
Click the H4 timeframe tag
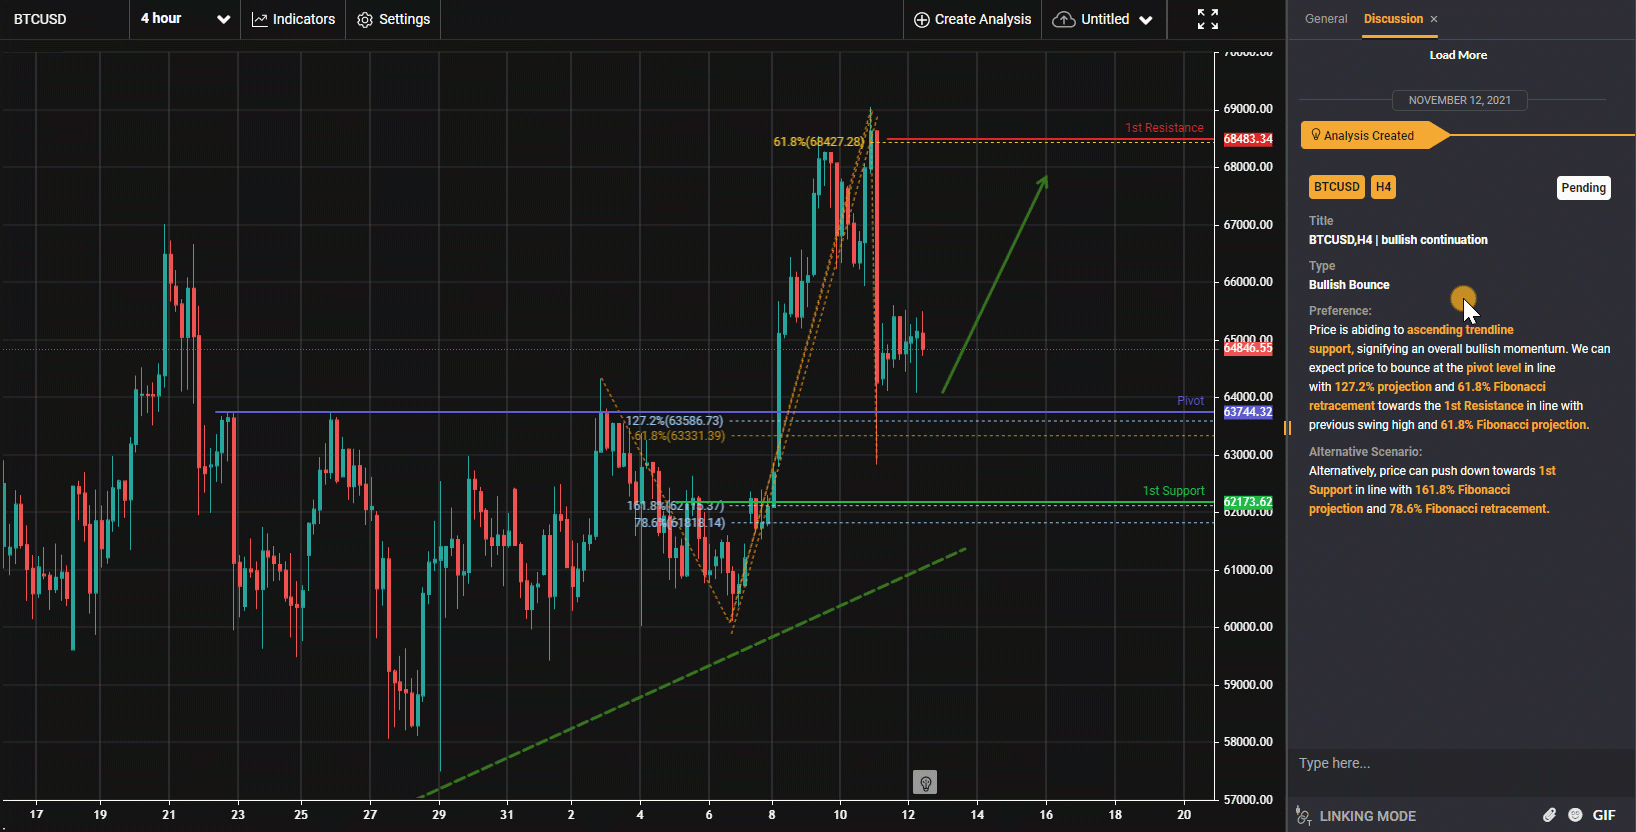1384,187
